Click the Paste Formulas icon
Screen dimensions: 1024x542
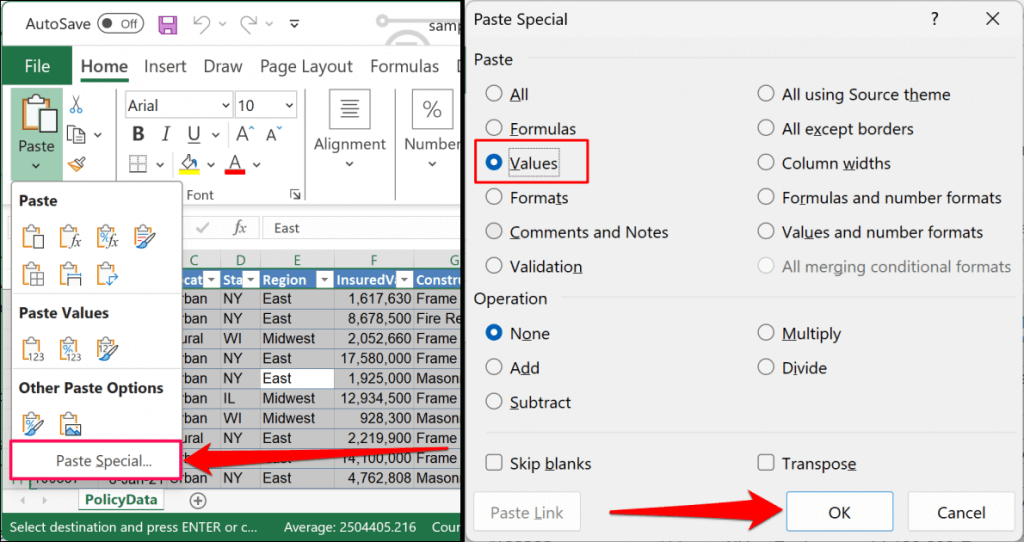[x=70, y=236]
